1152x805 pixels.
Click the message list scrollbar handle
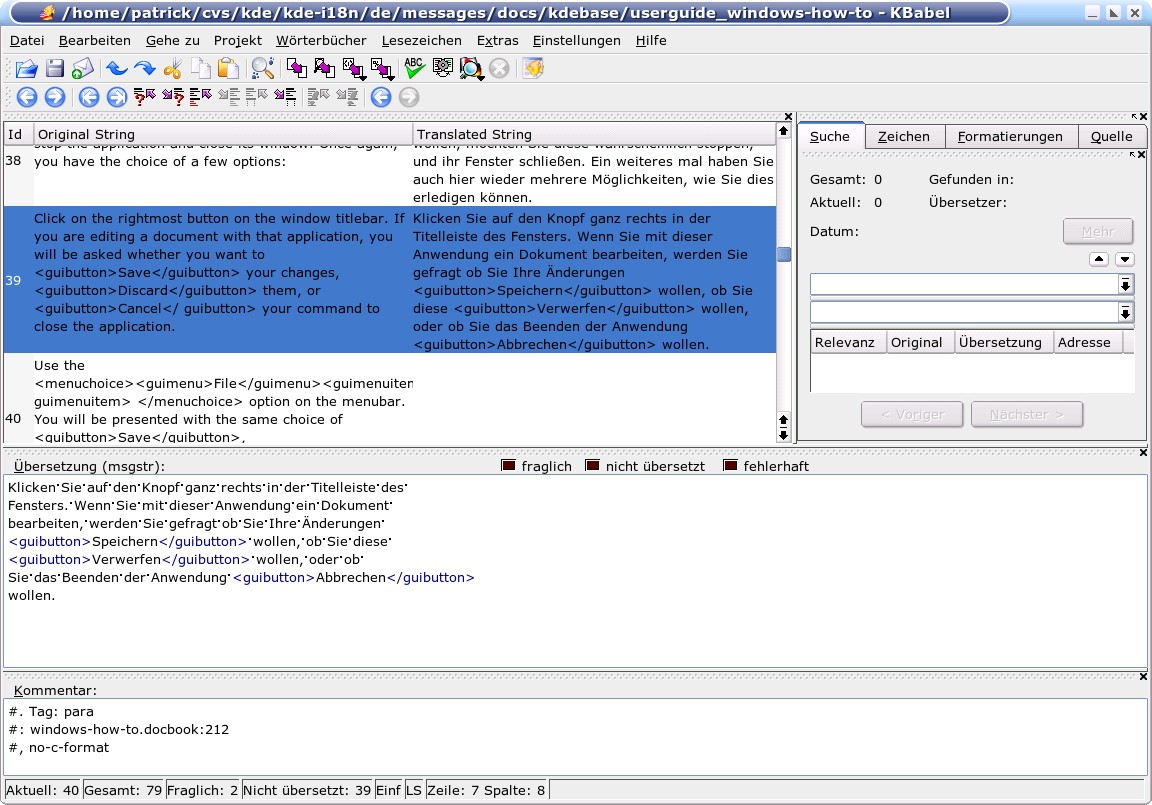[x=784, y=254]
